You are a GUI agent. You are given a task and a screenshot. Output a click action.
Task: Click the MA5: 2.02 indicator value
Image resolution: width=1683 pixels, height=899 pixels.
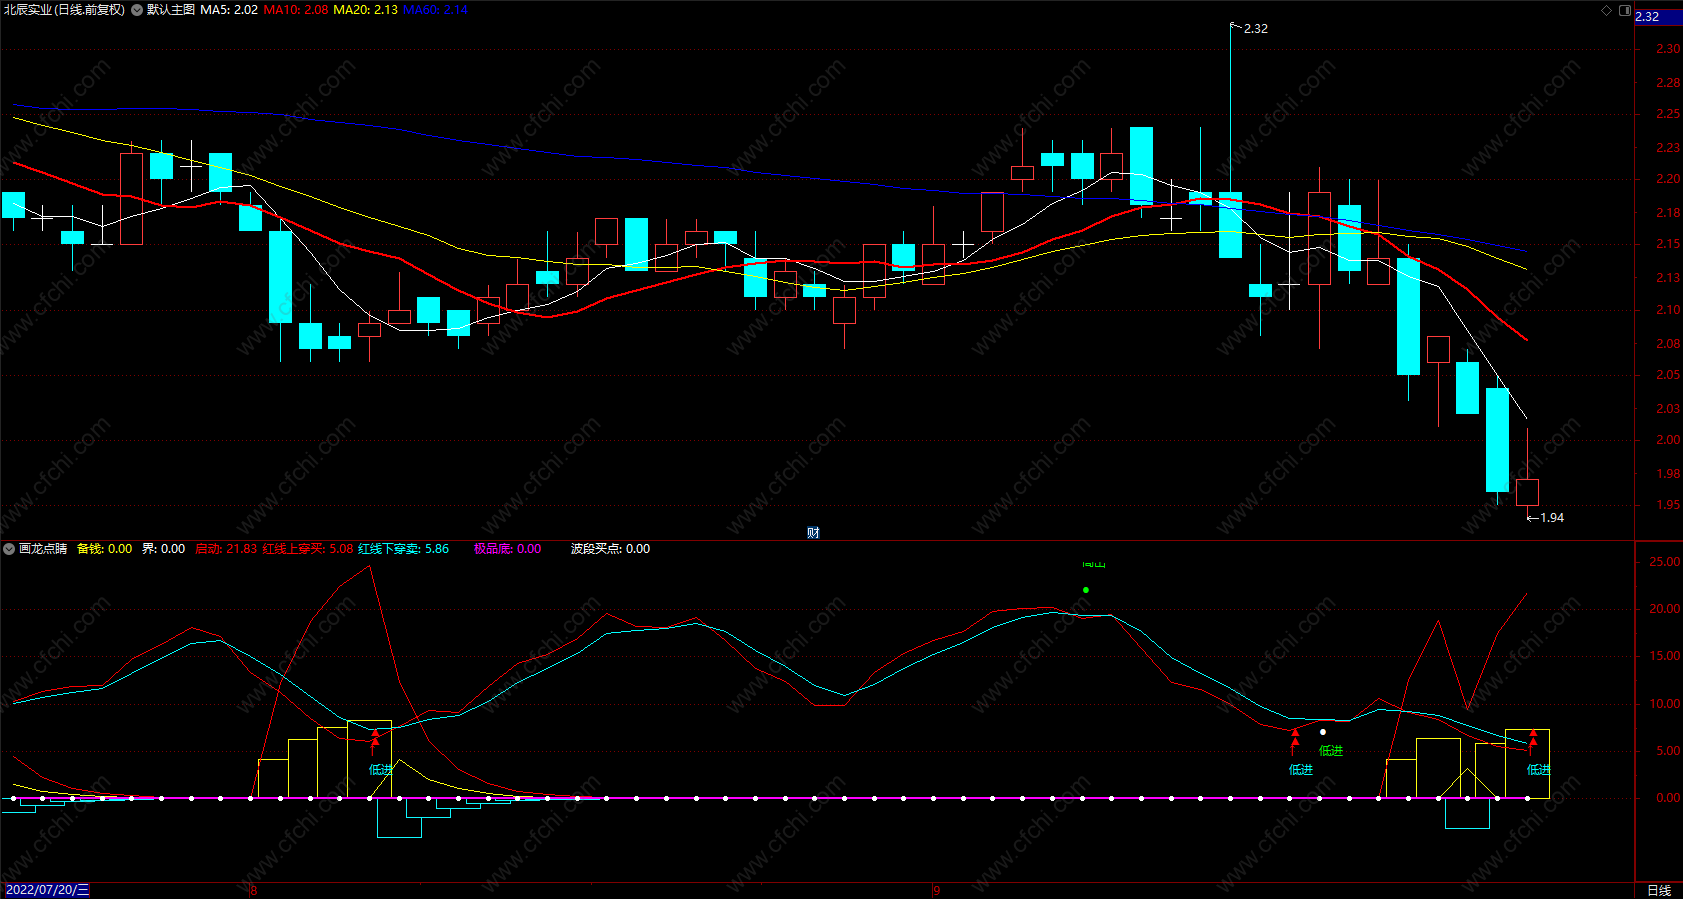point(229,10)
